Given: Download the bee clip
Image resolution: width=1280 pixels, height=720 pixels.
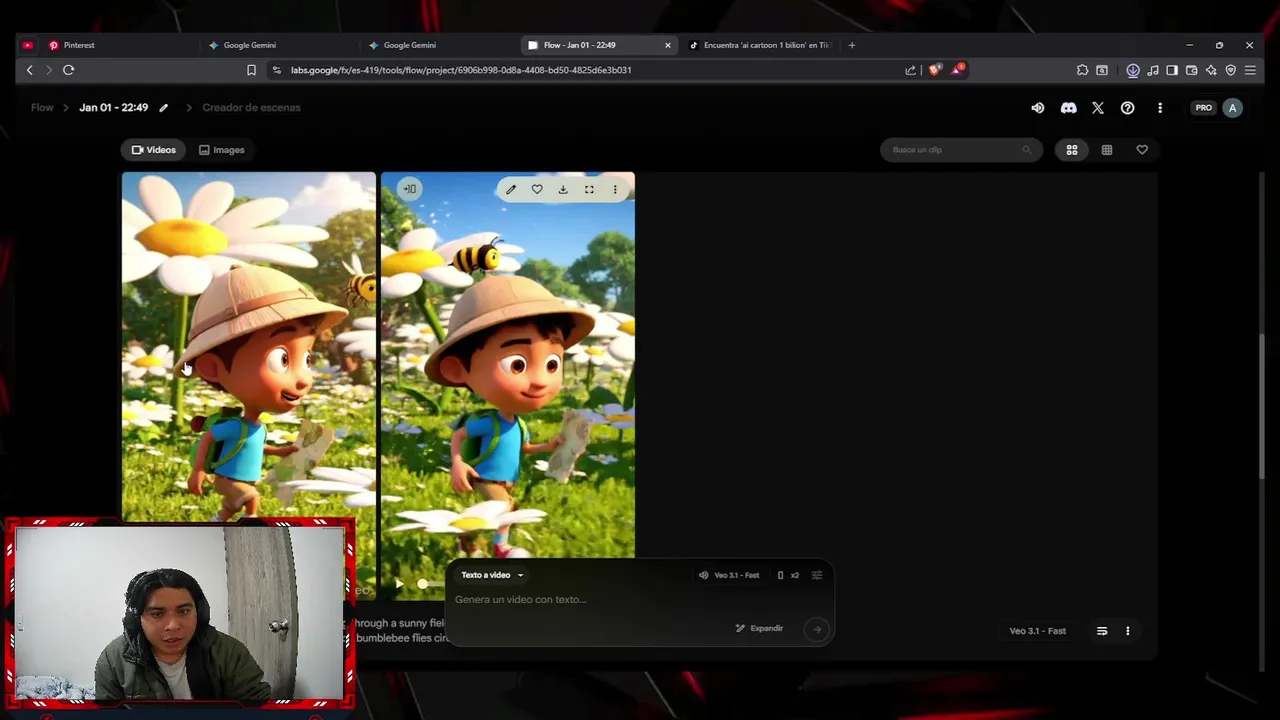Looking at the screenshot, I should pyautogui.click(x=563, y=189).
